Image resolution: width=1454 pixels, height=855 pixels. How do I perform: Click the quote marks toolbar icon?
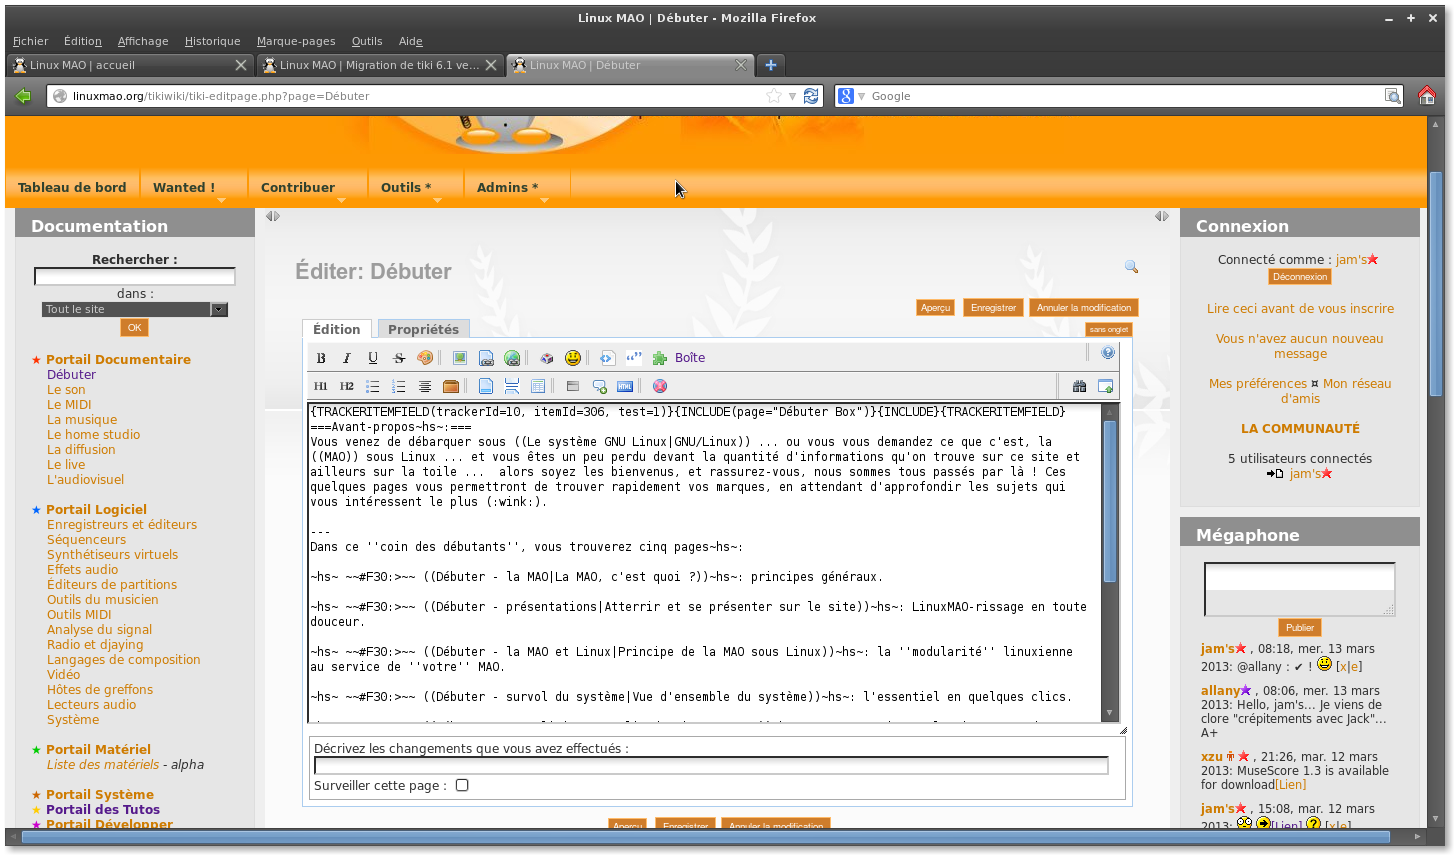(x=634, y=358)
